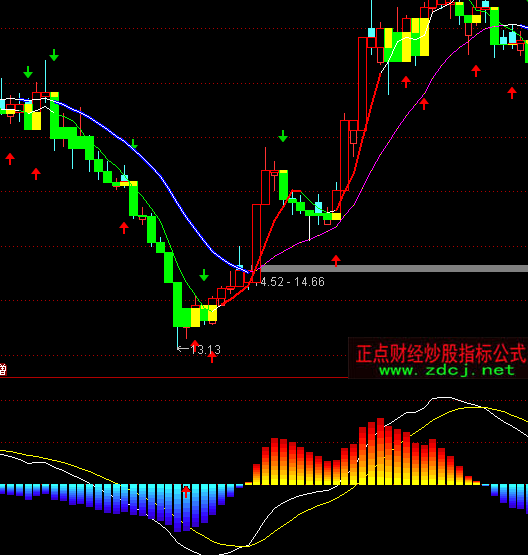Click the 14.52 - 14.66 price range label
The image size is (528, 555).
tap(292, 282)
